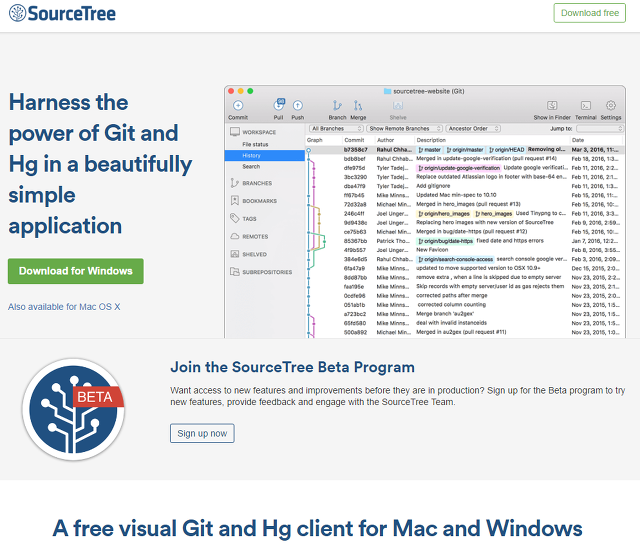Click the Branches icon in sidebar
Viewport: 640px width, 551px height.
[x=234, y=183]
